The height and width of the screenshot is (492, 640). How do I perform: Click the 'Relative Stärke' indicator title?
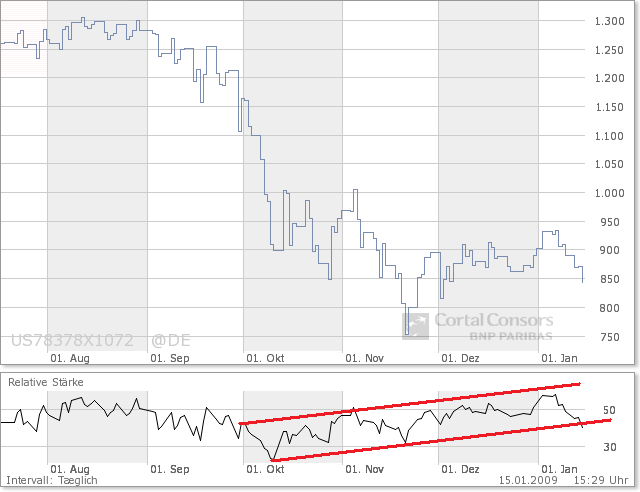tap(46, 382)
